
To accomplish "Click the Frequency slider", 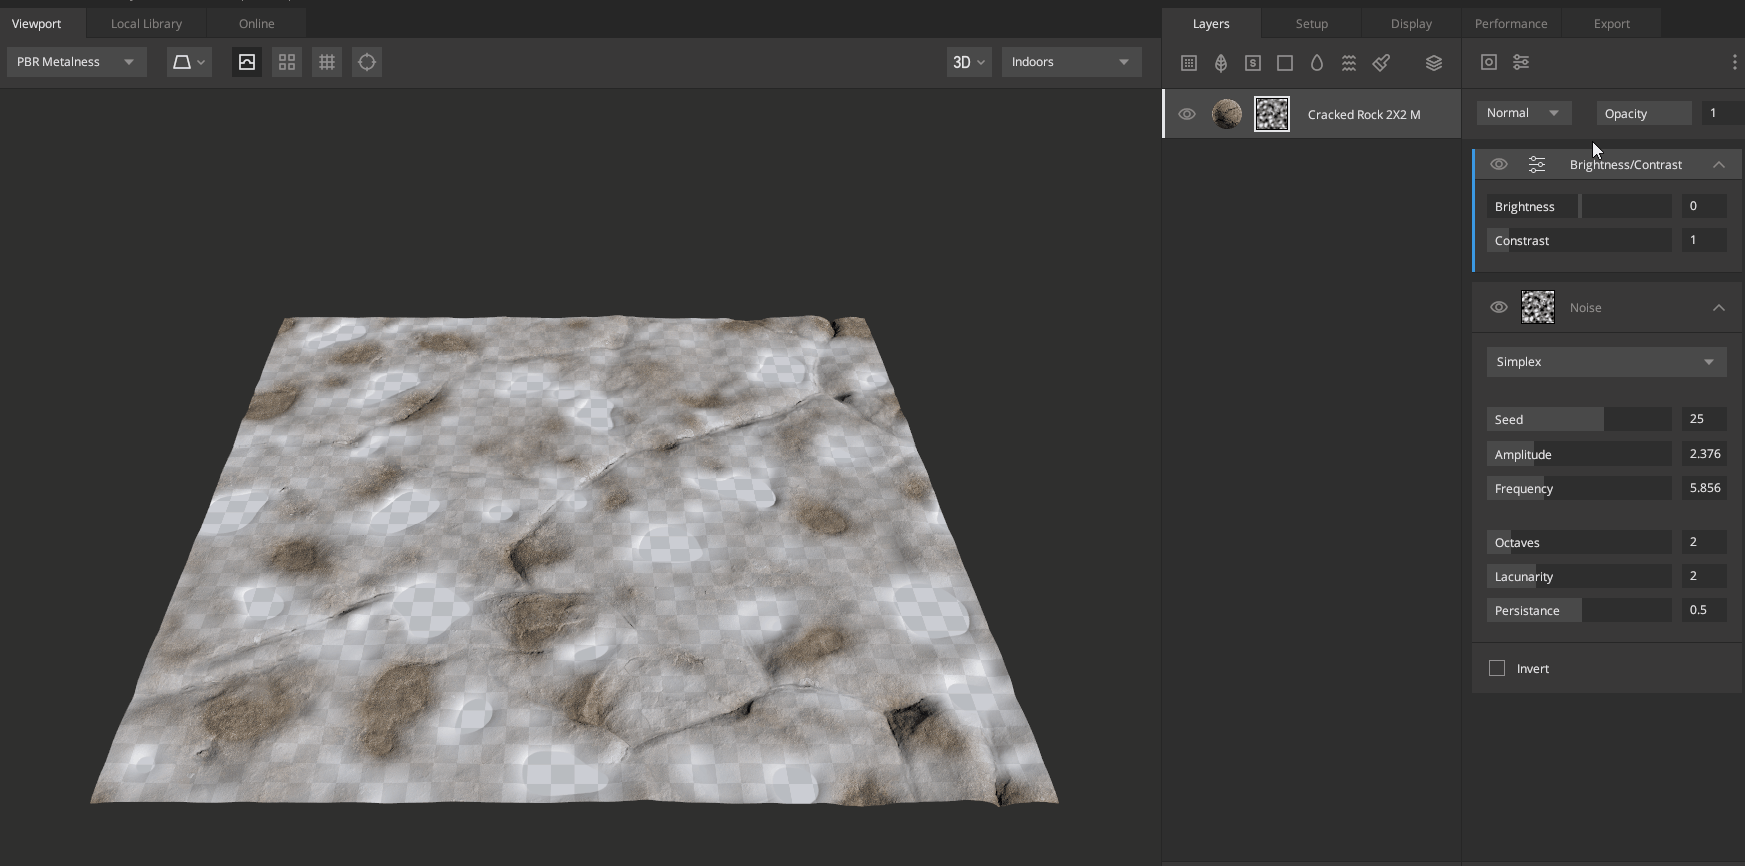I will pos(1579,488).
